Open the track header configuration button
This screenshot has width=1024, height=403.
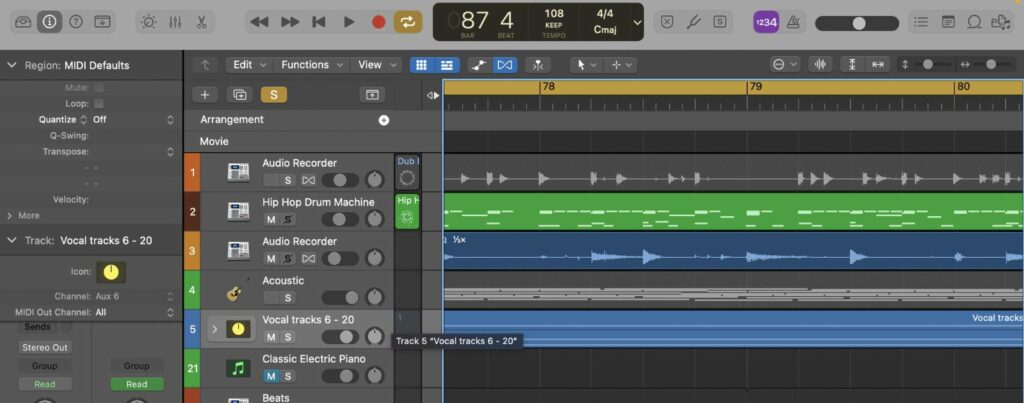372,95
